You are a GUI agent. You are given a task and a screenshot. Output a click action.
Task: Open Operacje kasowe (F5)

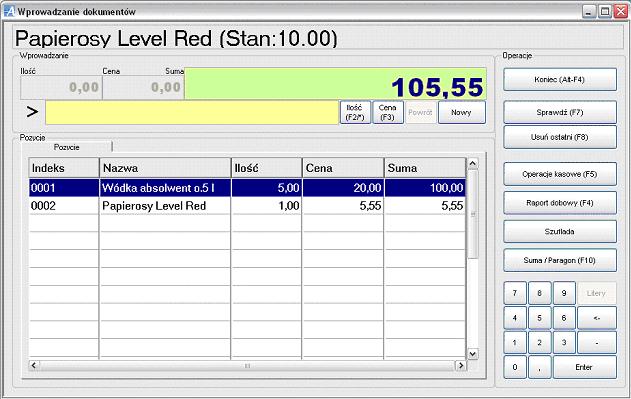(560, 174)
